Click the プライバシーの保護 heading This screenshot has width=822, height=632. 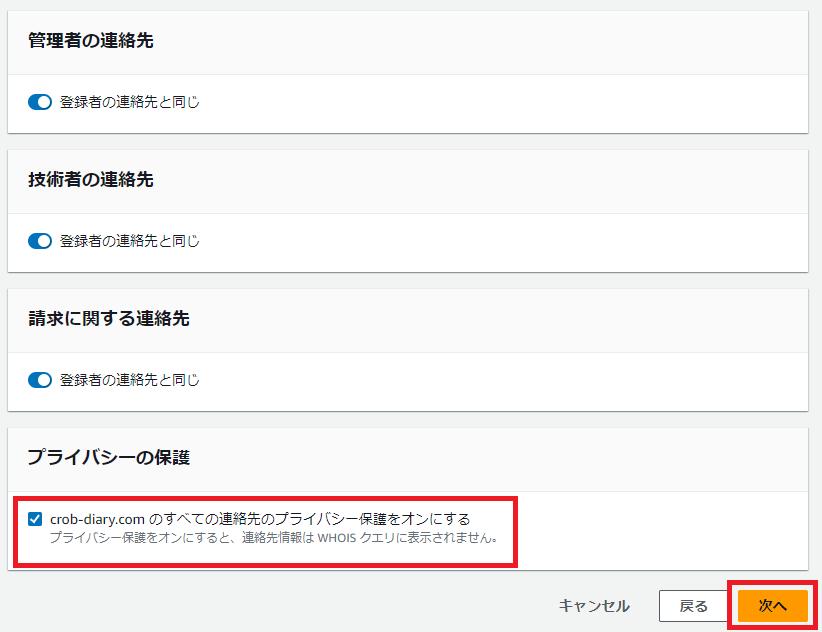pyautogui.click(x=109, y=457)
